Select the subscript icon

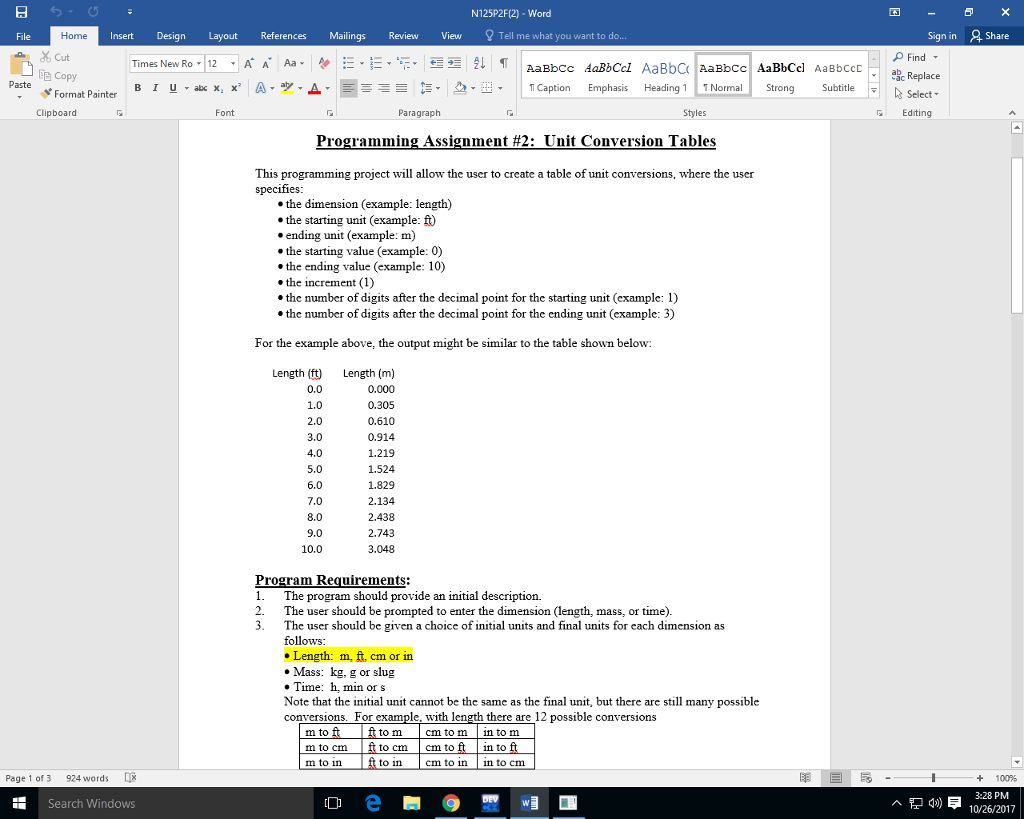(217, 88)
